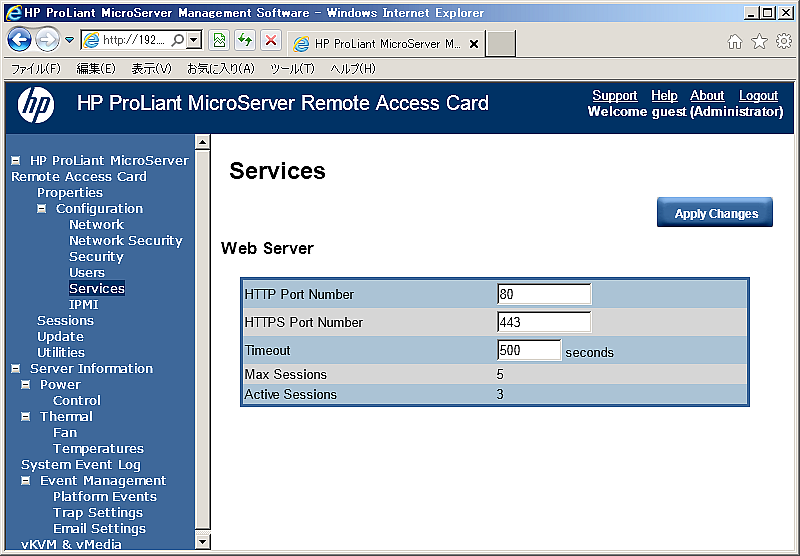Click the HTTP Port Number field
The image size is (800, 556).
pyautogui.click(x=544, y=294)
